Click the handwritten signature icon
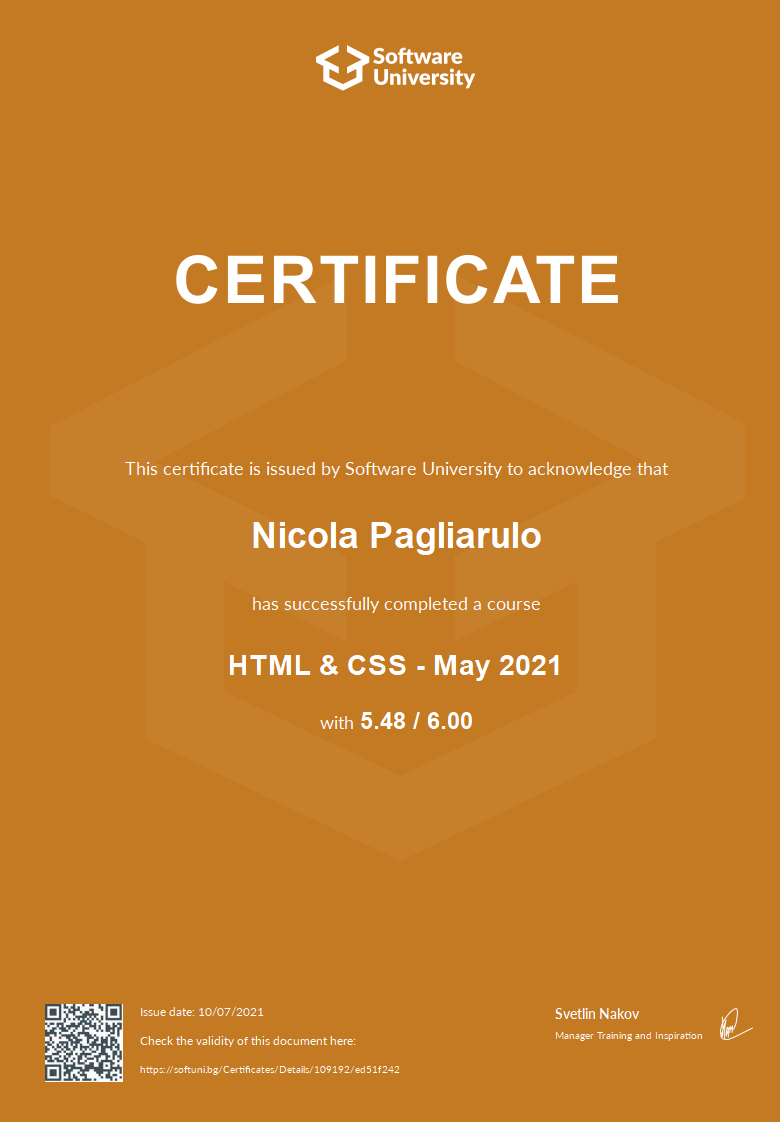Screen dimensions: 780x1122 click(734, 1023)
